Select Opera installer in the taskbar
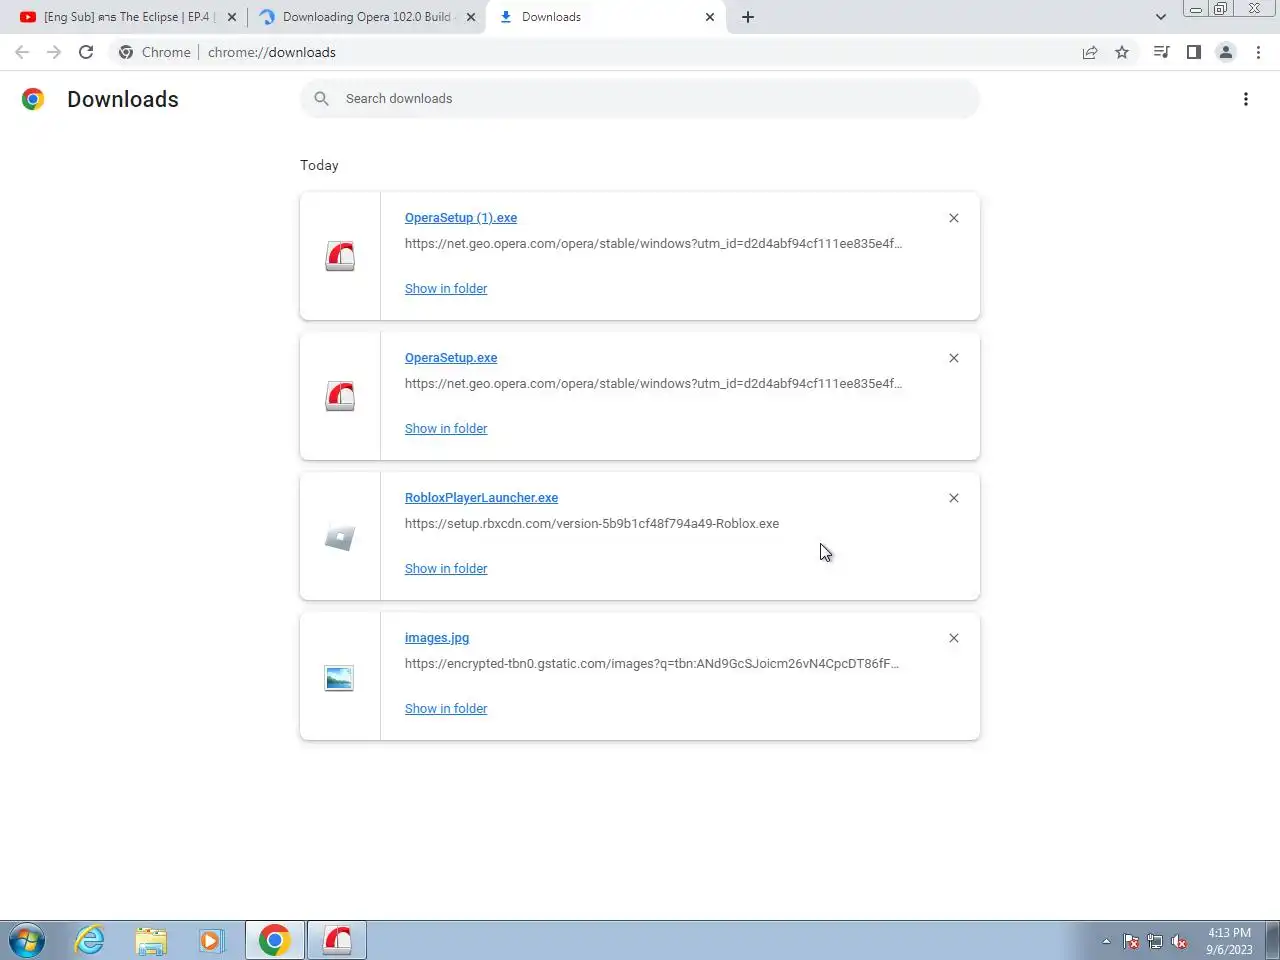 pos(337,940)
